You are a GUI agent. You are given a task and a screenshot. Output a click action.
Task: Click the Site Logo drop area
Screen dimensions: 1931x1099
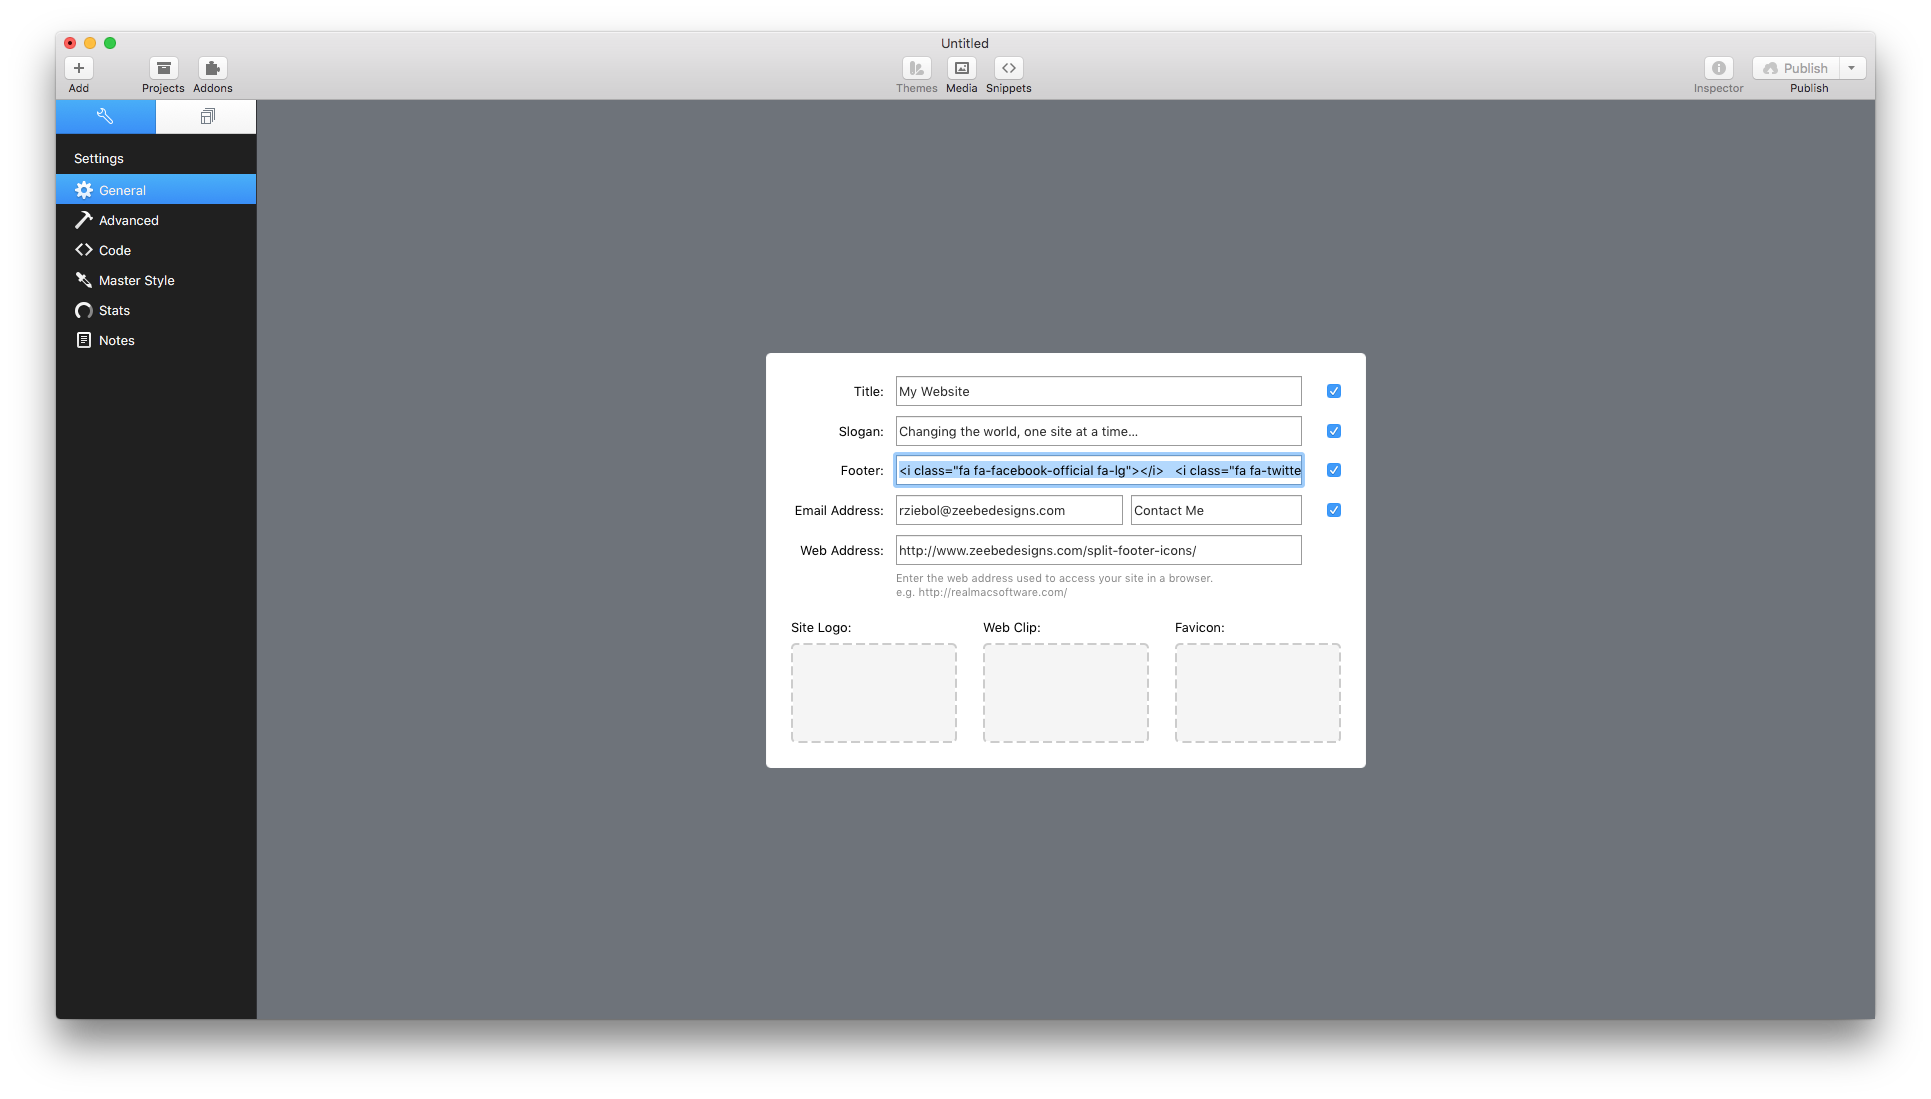coord(873,692)
